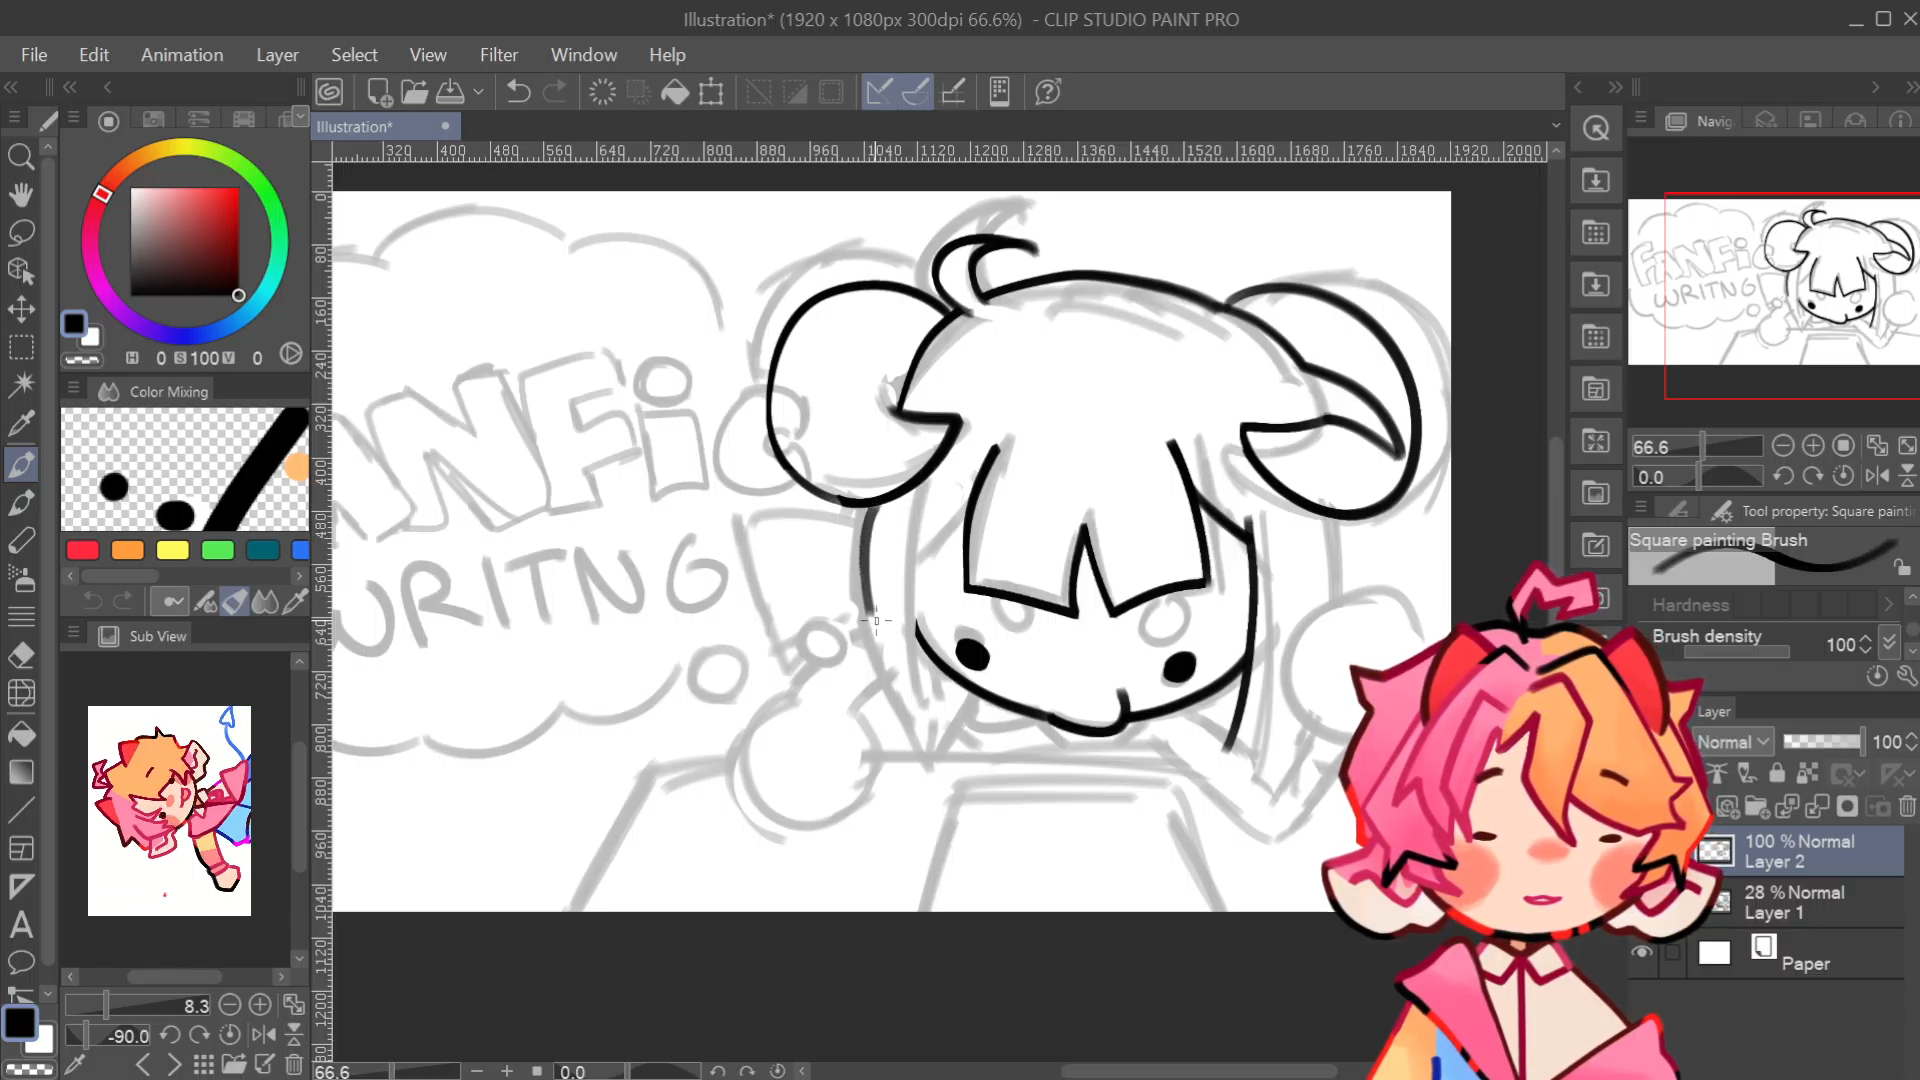
Task: Open the Filter menu
Action: (498, 55)
